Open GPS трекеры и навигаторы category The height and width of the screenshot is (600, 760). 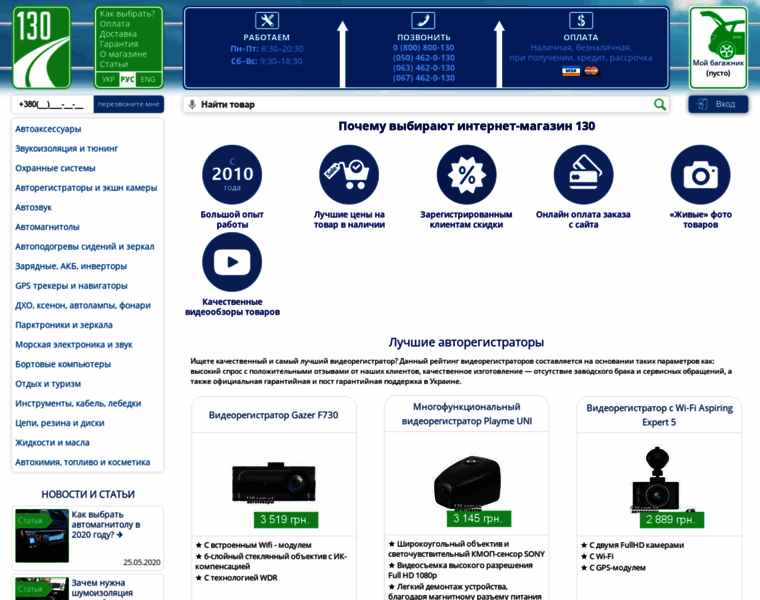[x=71, y=286]
